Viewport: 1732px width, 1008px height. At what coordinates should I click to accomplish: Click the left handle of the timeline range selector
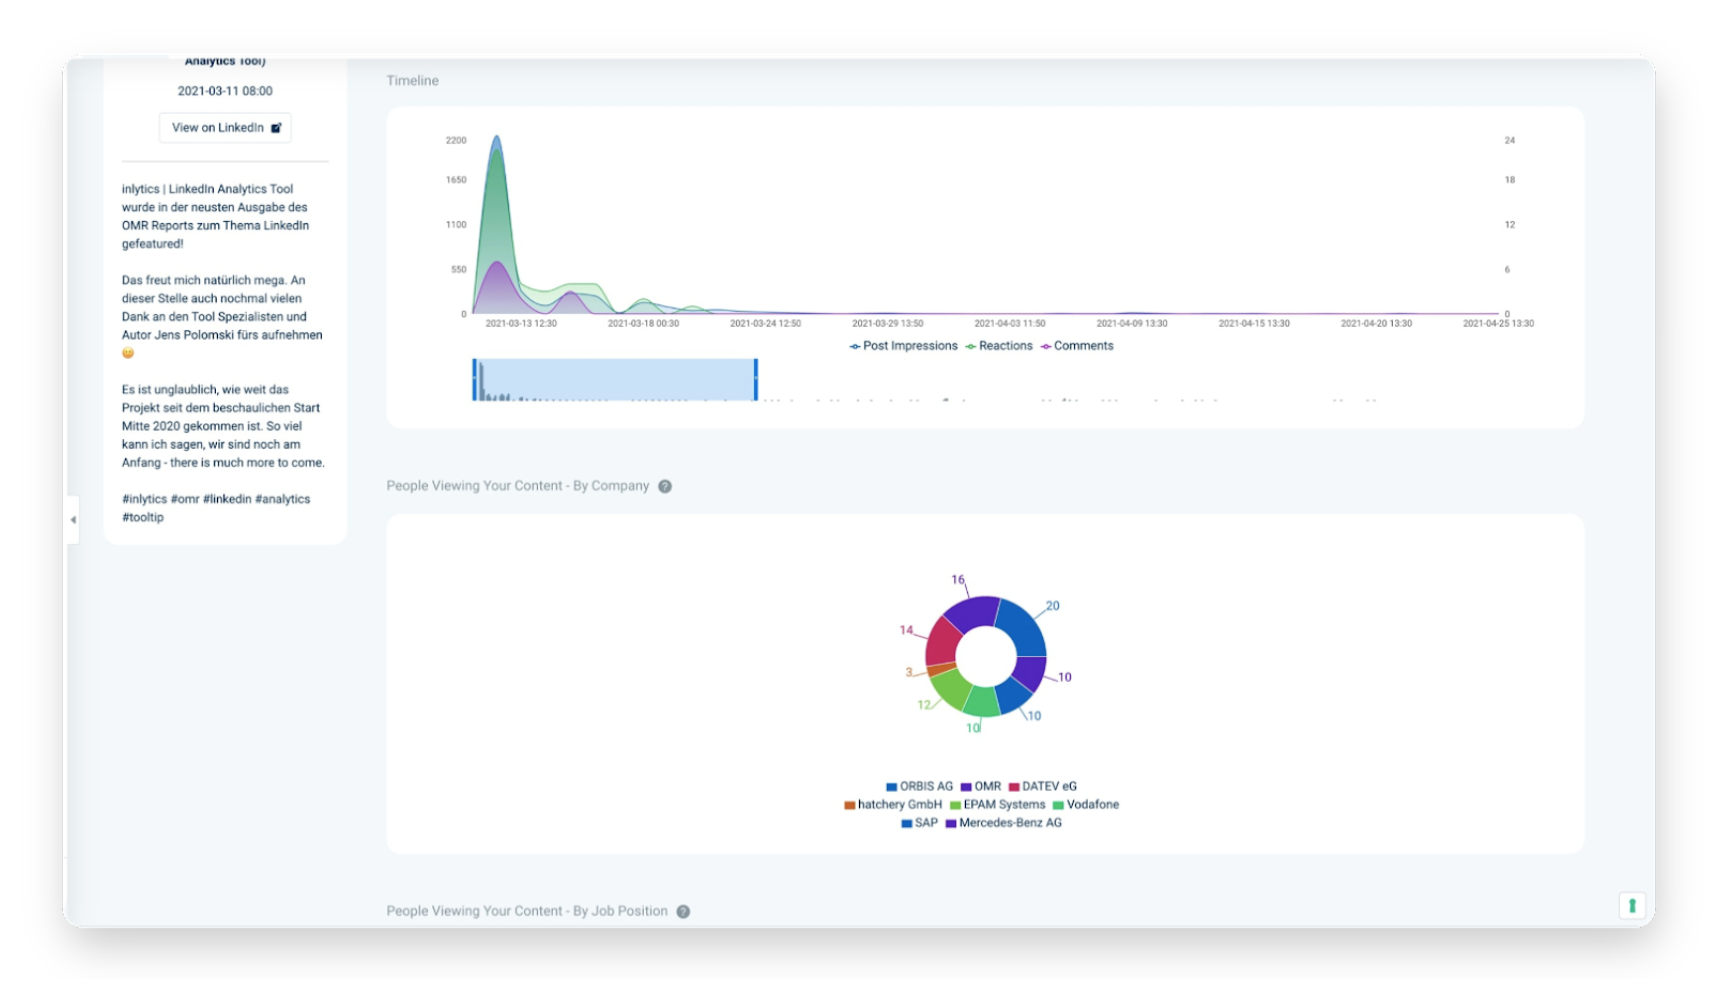[475, 380]
